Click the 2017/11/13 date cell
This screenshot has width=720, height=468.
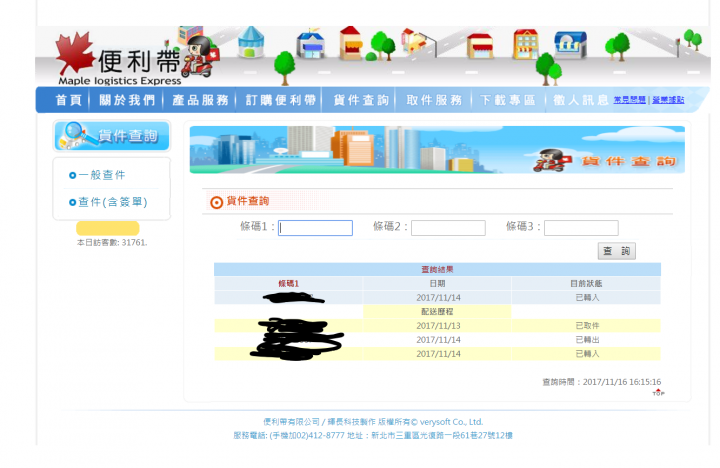(x=438, y=326)
